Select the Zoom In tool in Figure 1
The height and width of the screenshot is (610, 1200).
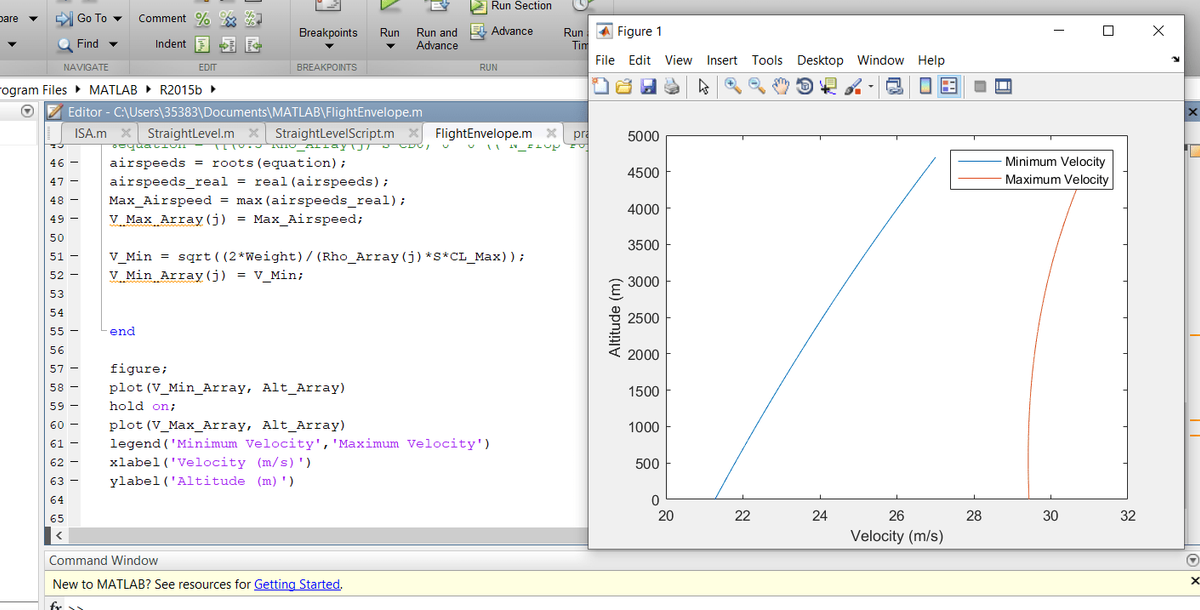tap(731, 87)
